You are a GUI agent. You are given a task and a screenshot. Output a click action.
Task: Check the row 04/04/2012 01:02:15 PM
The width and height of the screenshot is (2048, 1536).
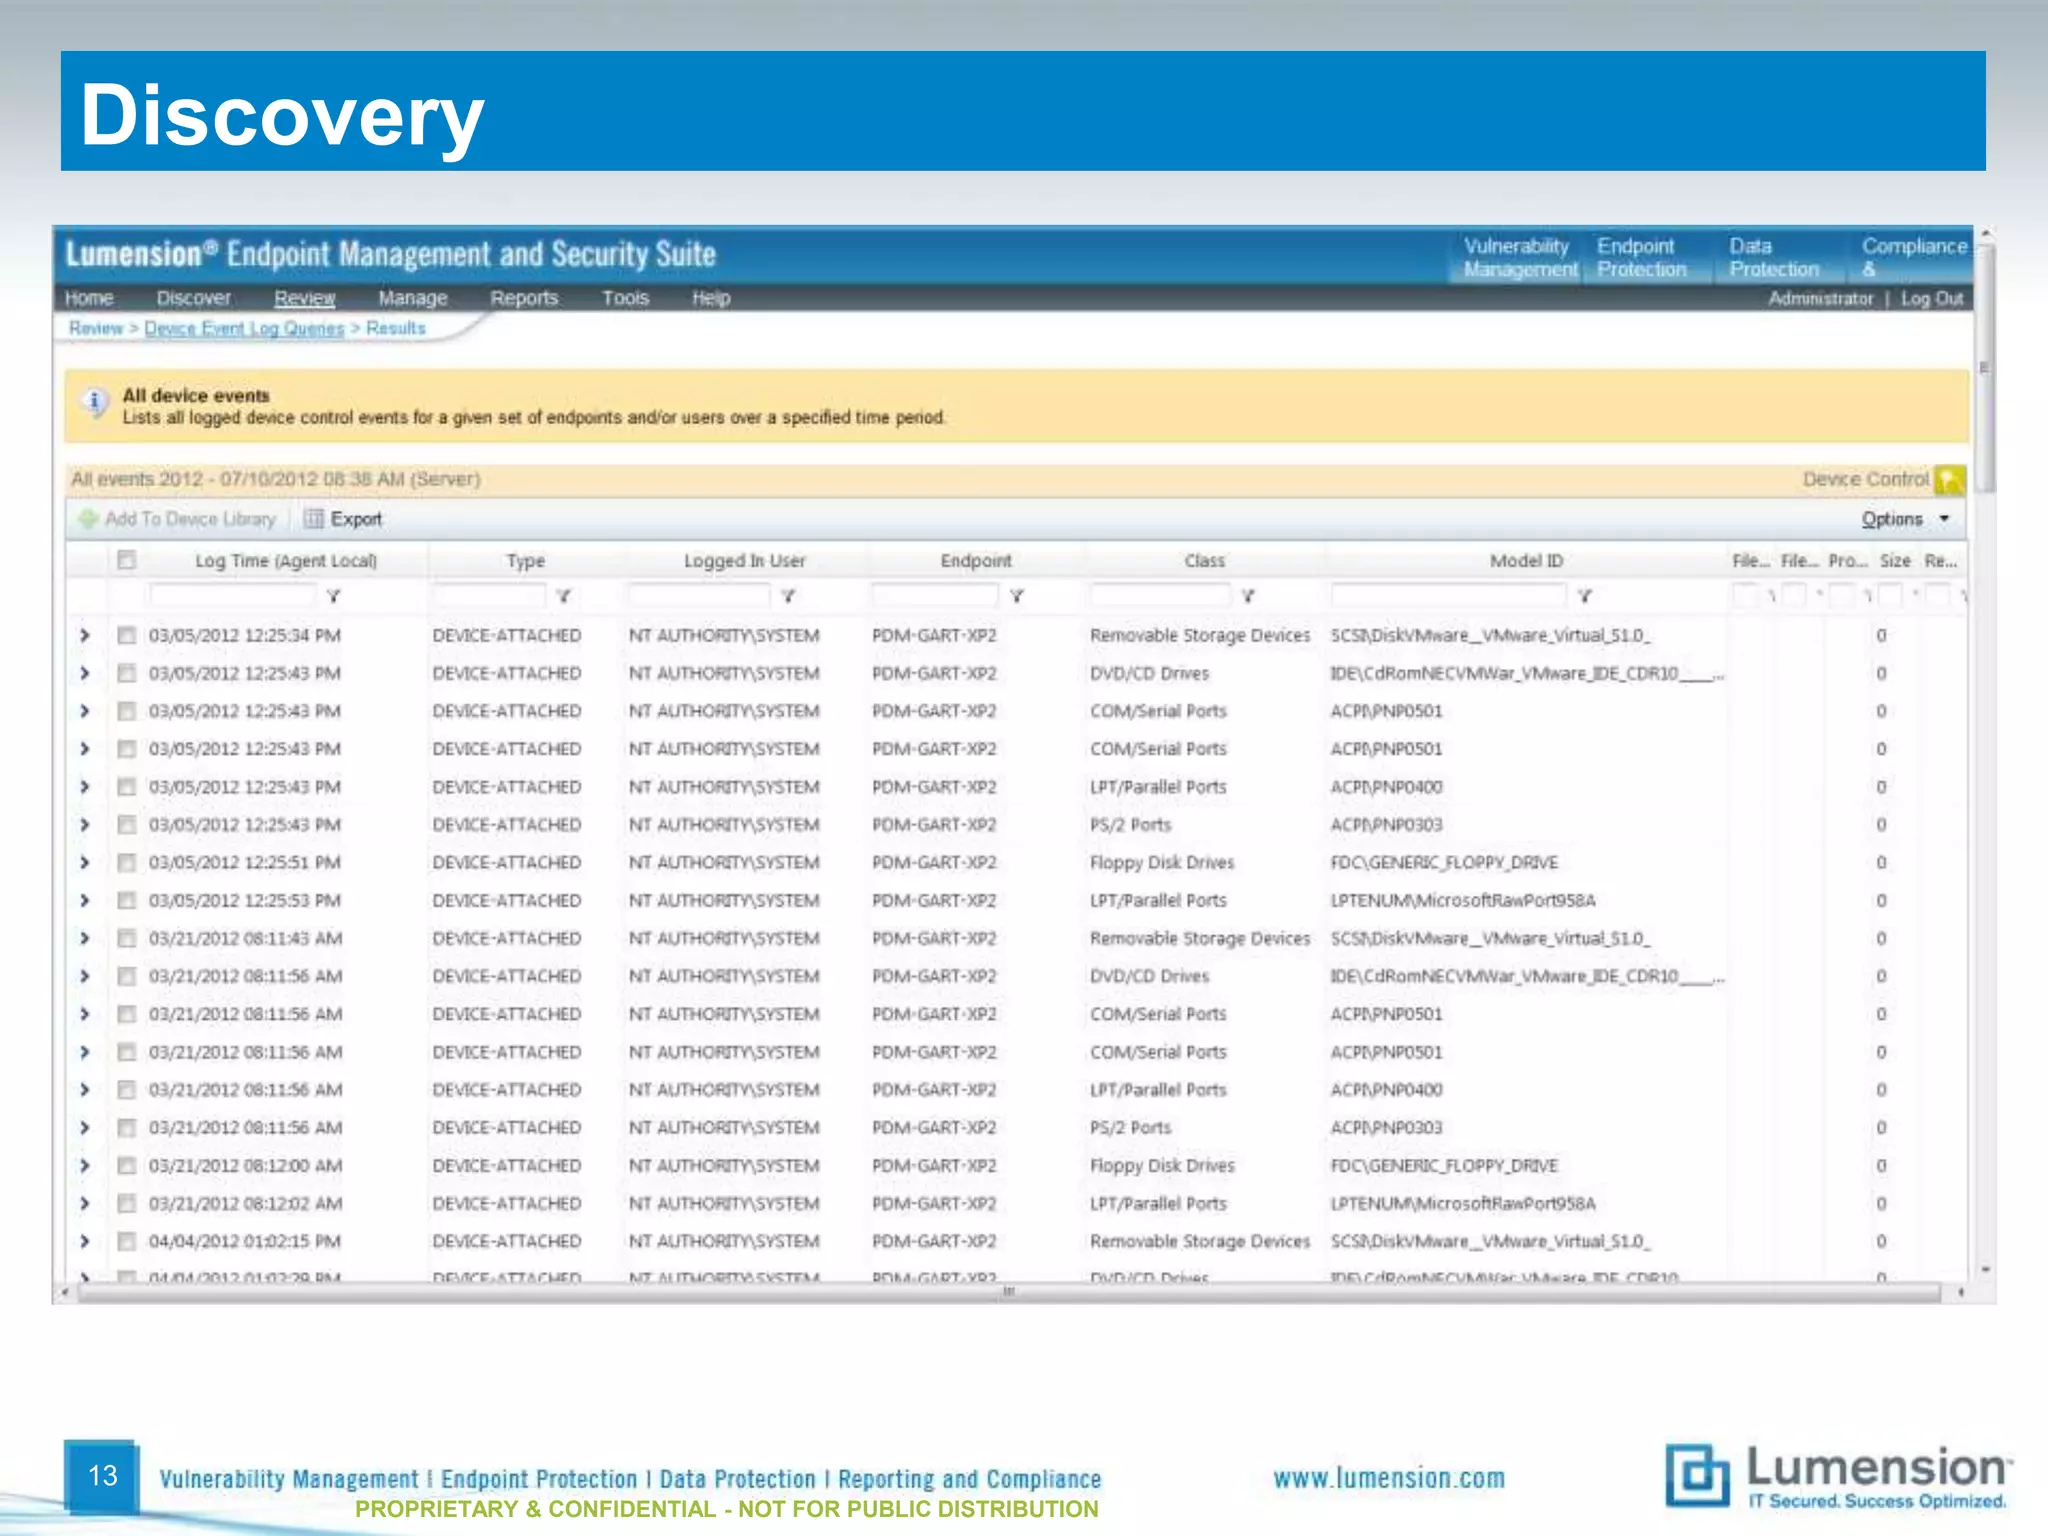point(126,1241)
